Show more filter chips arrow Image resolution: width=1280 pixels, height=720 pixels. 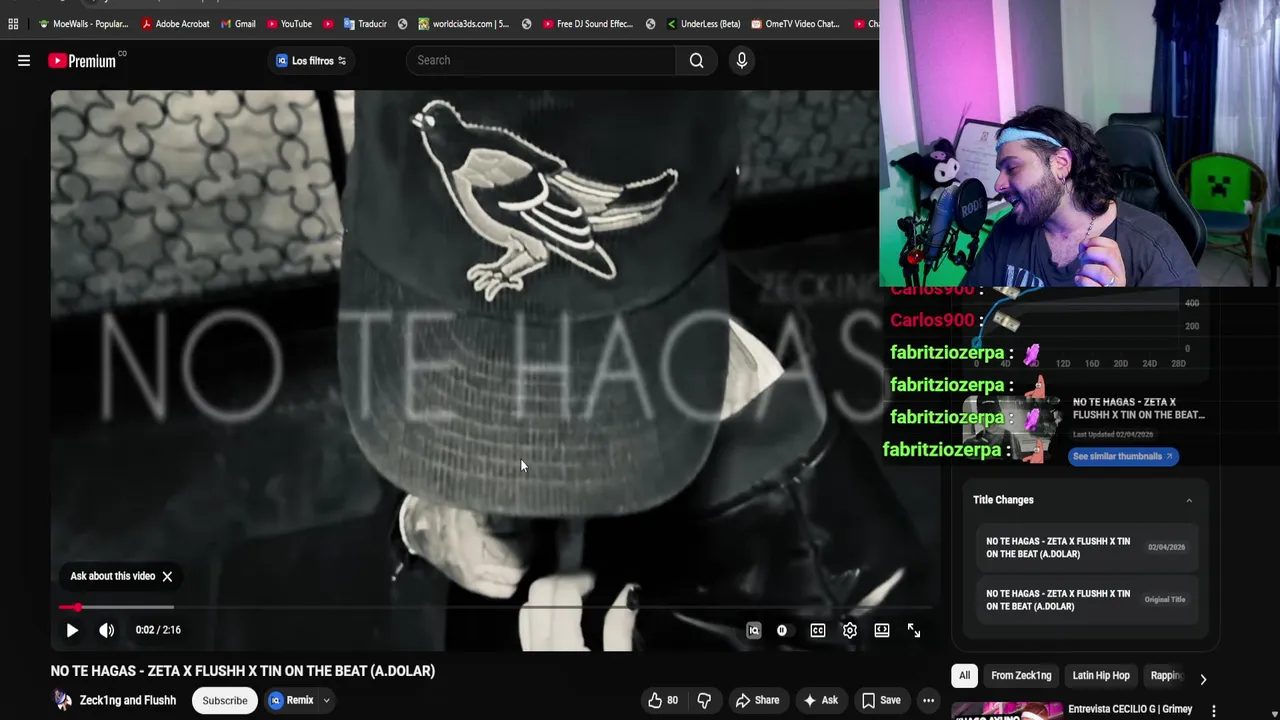1203,678
